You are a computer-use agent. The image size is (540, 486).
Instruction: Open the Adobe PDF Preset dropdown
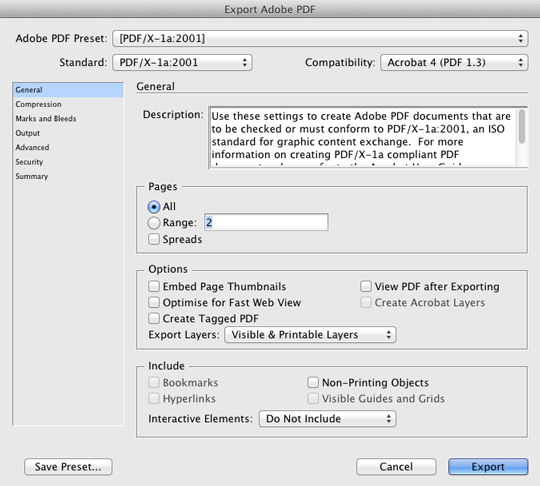320,38
